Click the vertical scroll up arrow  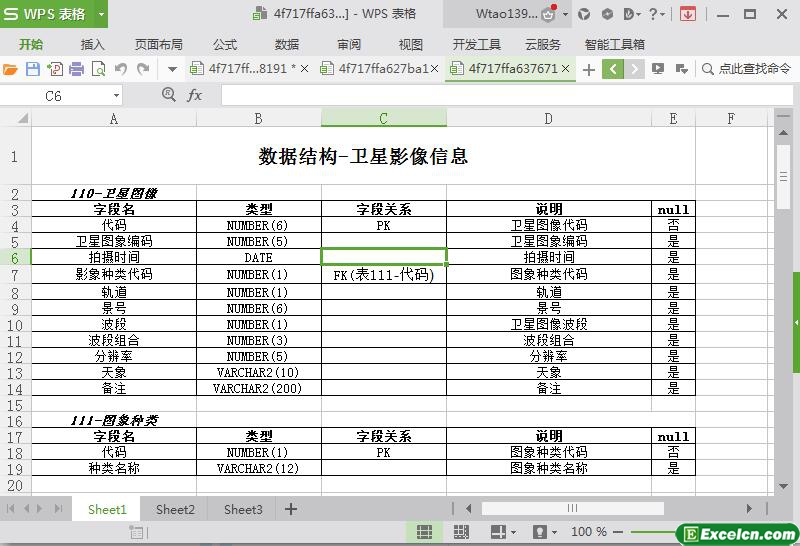coord(783,133)
